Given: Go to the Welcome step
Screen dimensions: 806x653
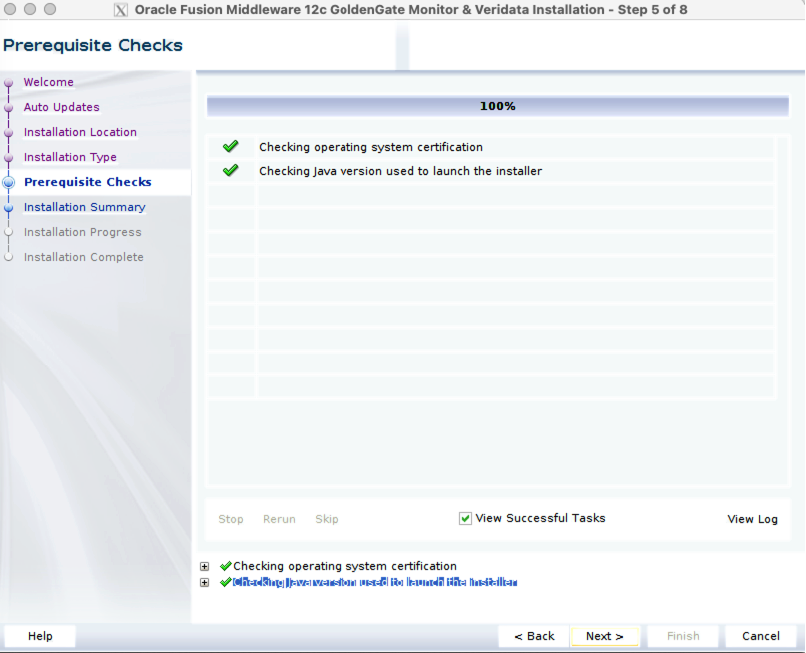Looking at the screenshot, I should 49,82.
